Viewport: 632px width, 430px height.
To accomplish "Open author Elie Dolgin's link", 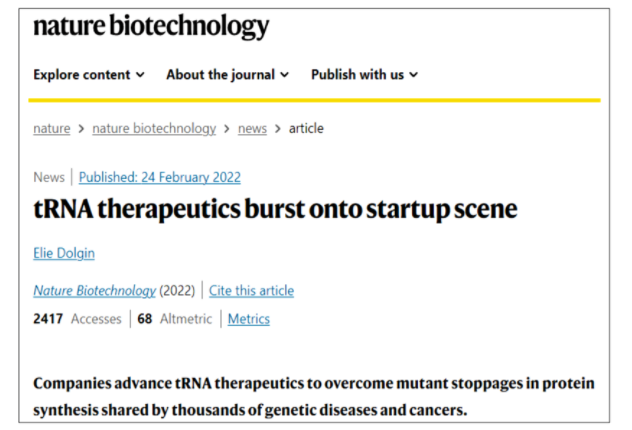I will tap(66, 255).
